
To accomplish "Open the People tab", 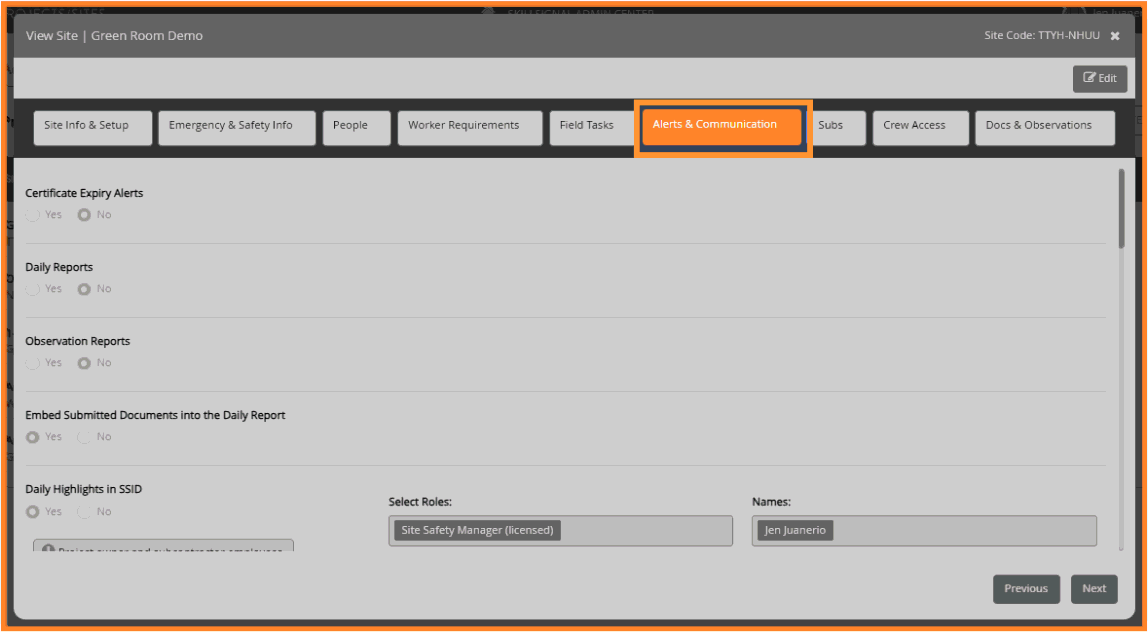I will point(357,127).
